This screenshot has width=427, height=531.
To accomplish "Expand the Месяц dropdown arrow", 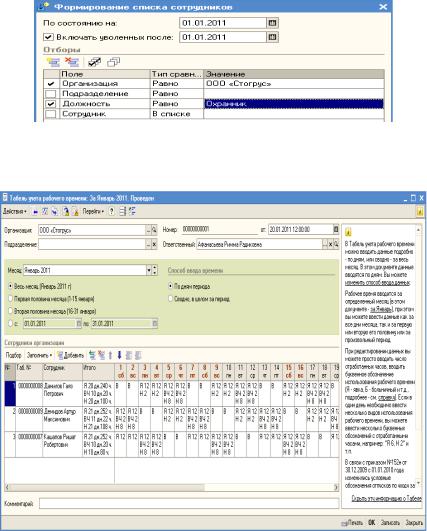I will click(x=149, y=270).
